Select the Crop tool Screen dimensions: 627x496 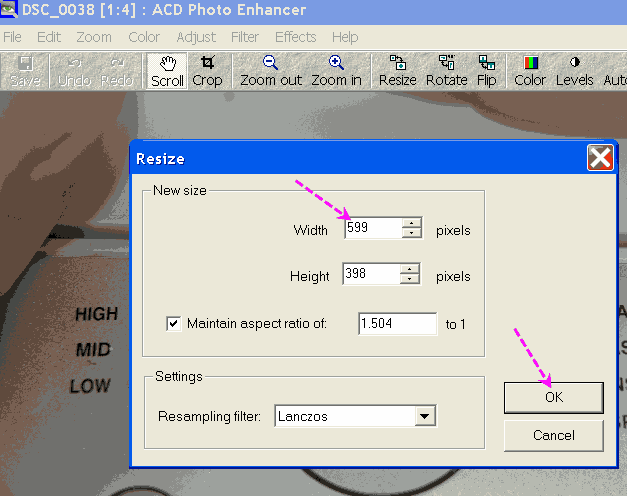coord(207,71)
